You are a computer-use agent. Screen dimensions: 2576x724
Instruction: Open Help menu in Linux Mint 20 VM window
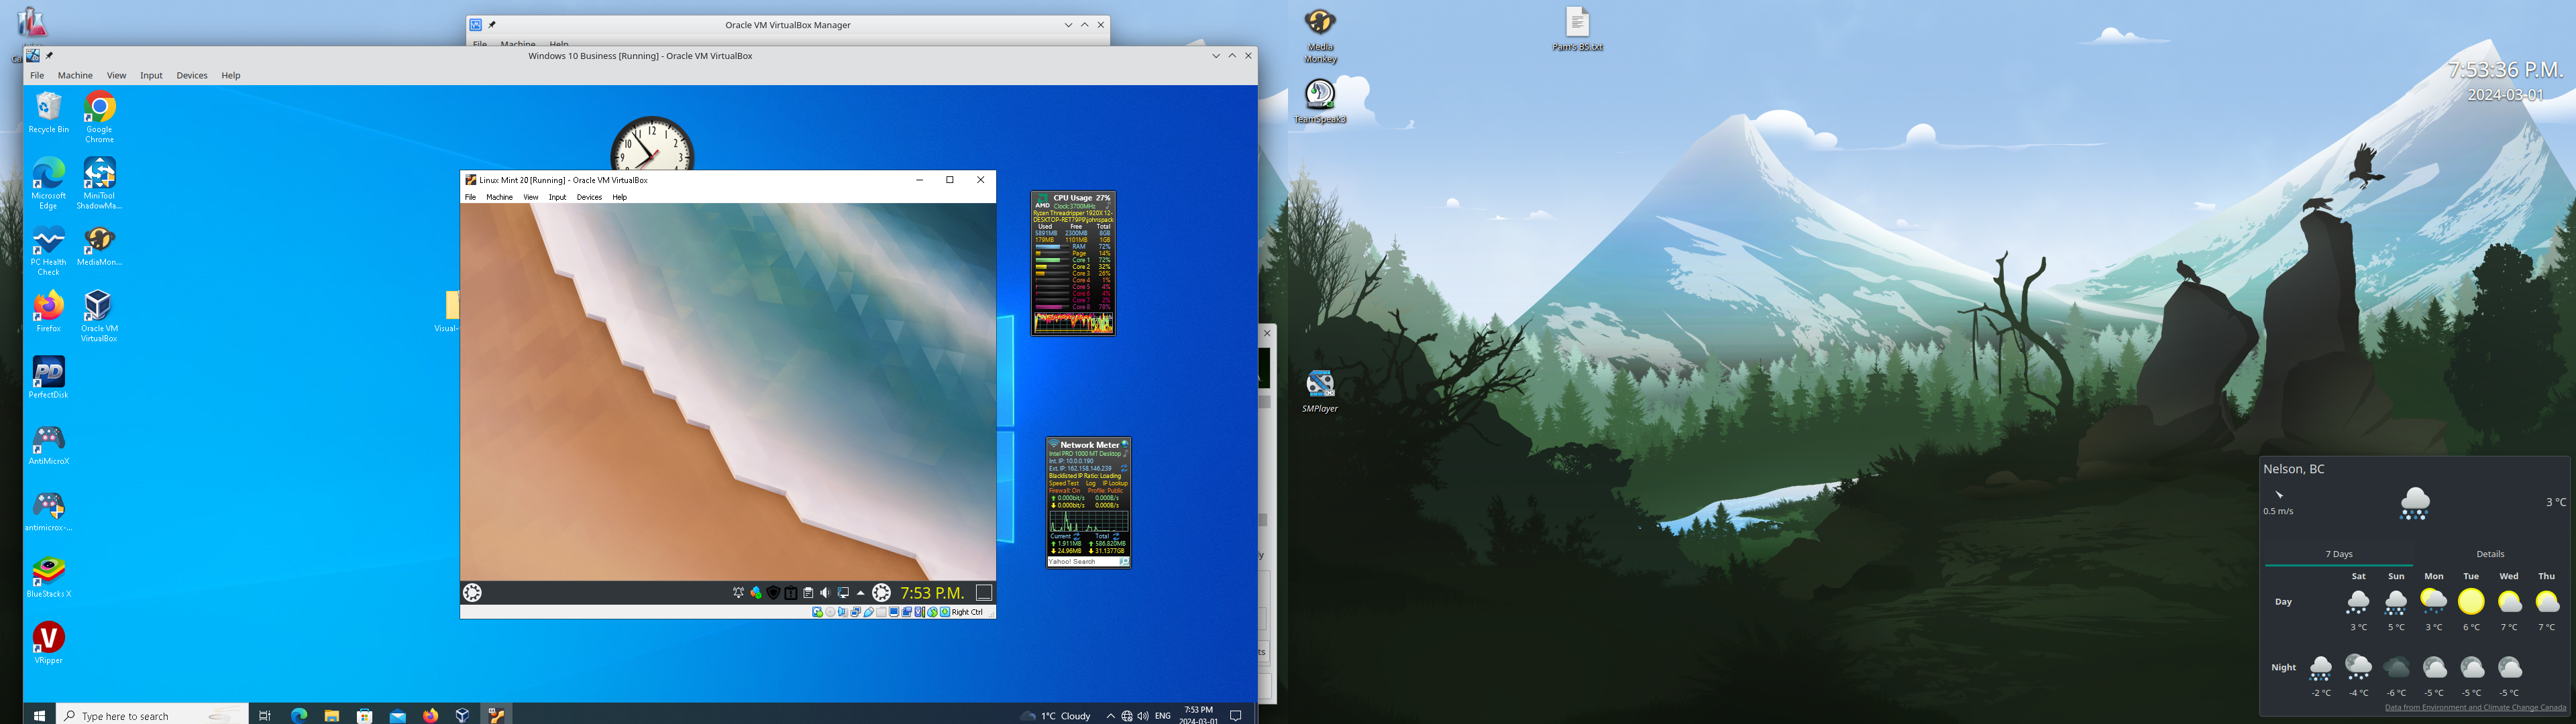coord(619,197)
